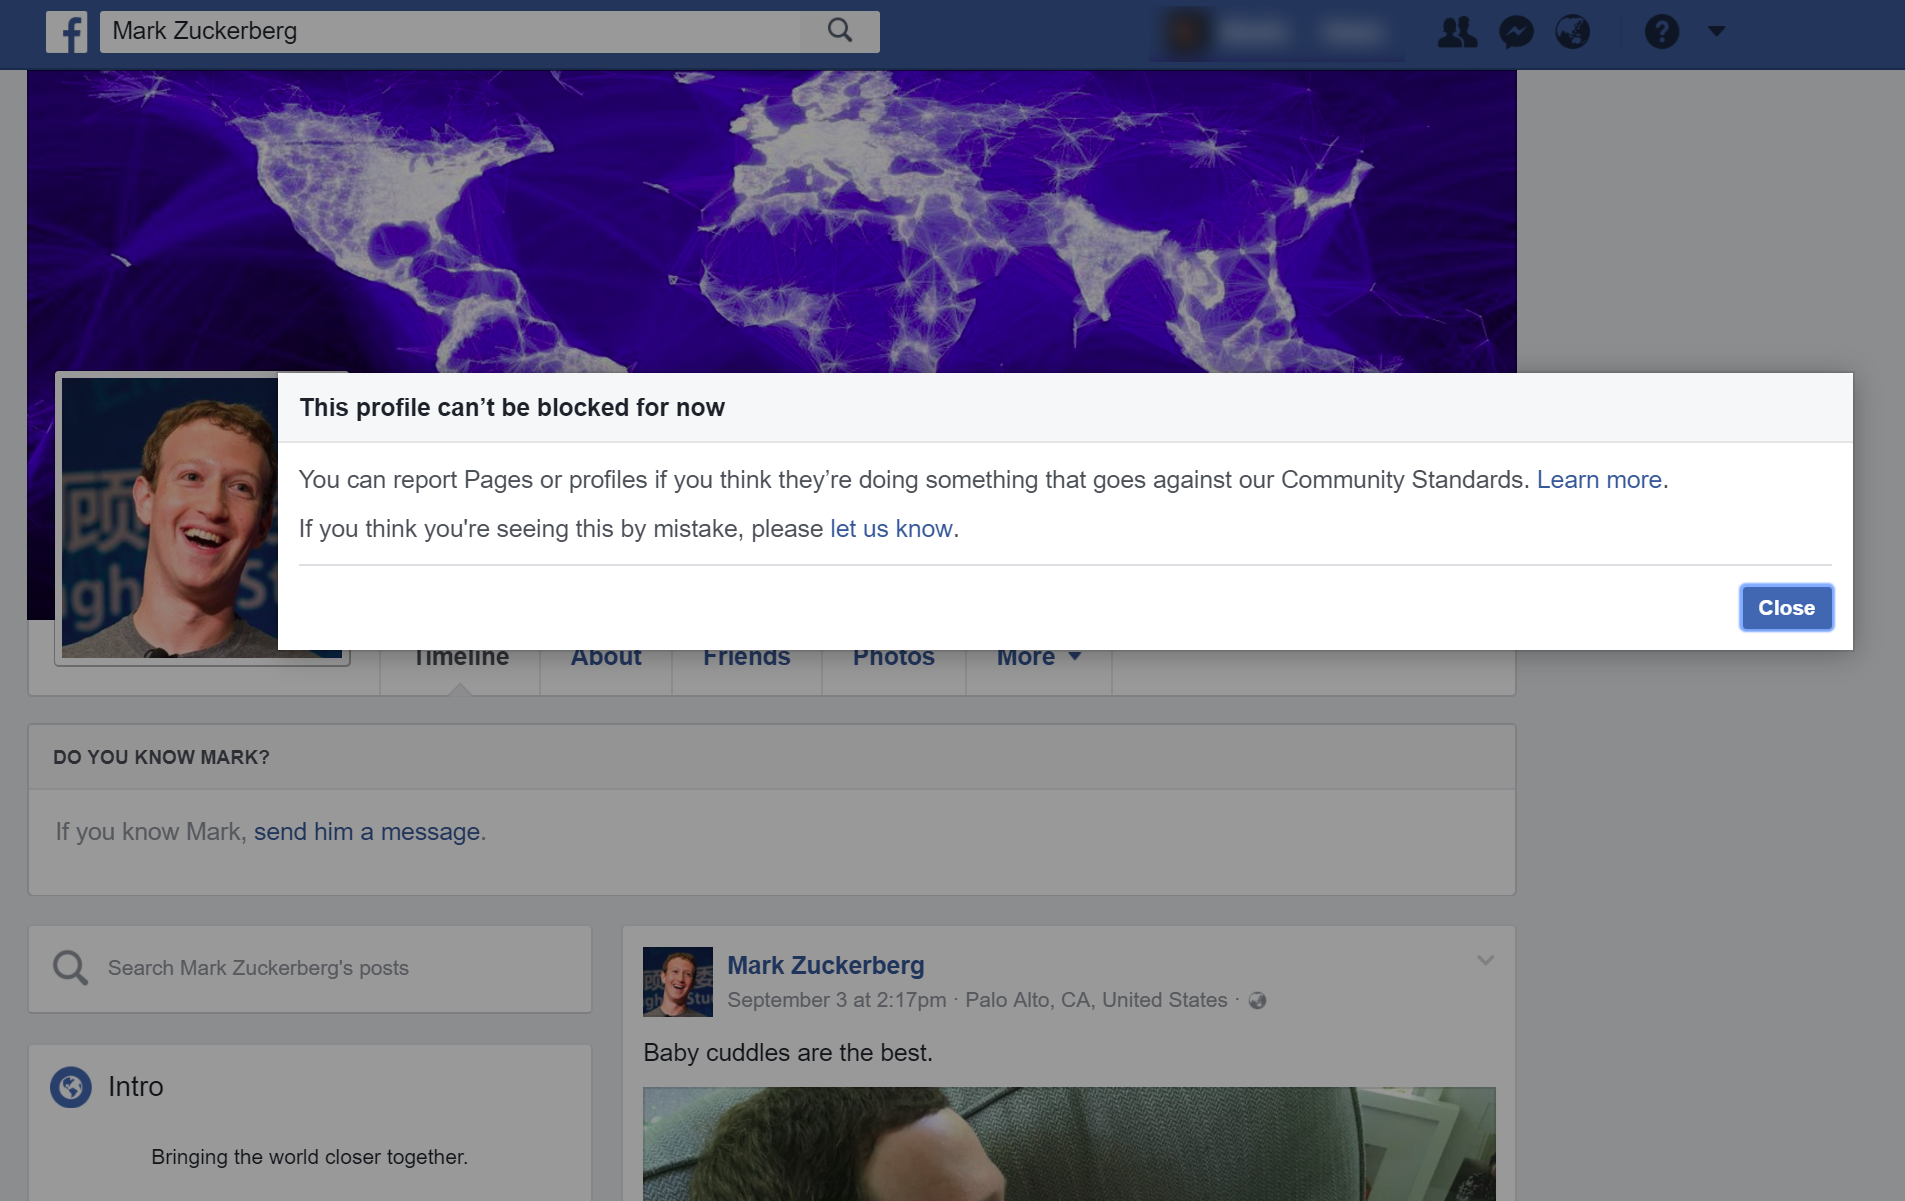Open the Friend Requests icon

(1457, 32)
